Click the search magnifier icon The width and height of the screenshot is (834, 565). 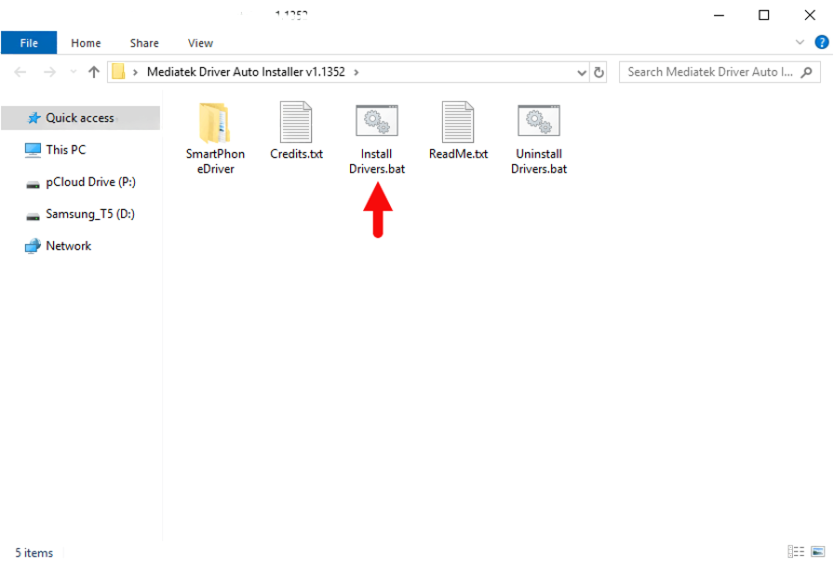click(x=806, y=72)
